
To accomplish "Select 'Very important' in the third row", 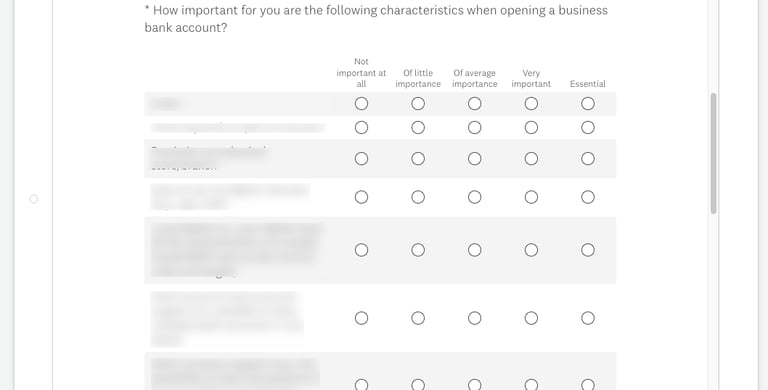I will [531, 159].
